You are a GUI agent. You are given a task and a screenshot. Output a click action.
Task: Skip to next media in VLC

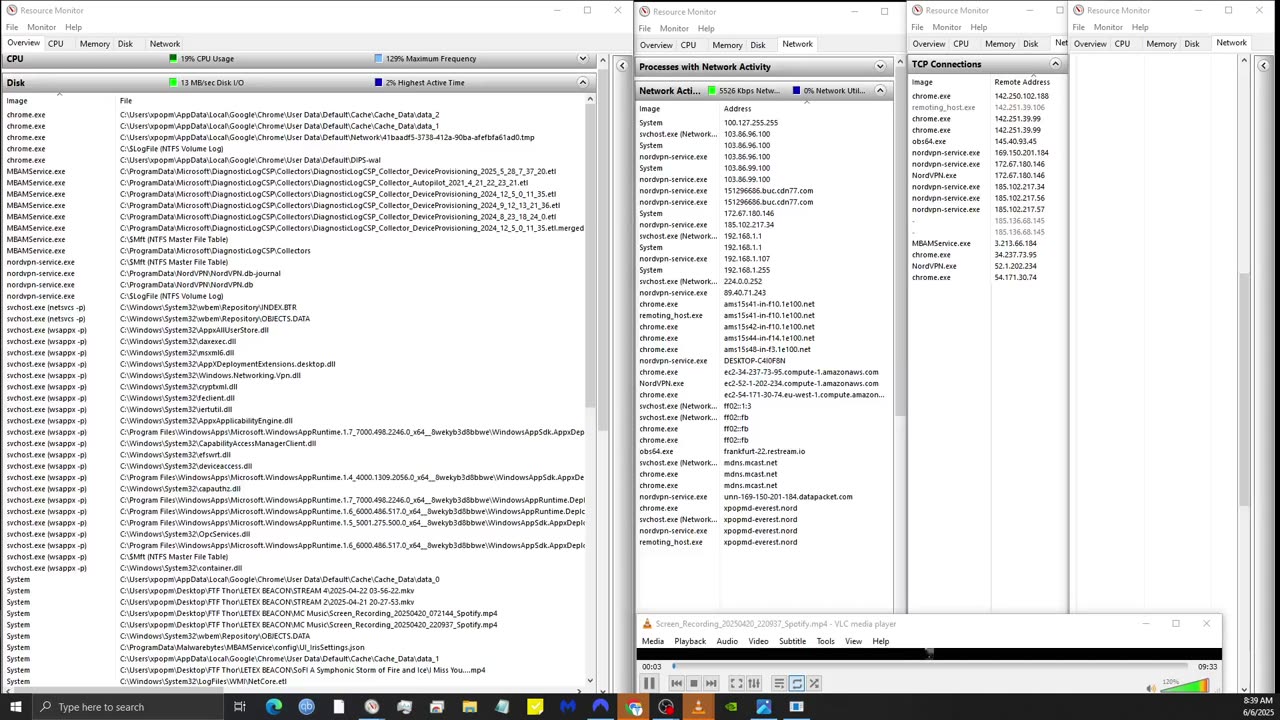[x=711, y=684]
